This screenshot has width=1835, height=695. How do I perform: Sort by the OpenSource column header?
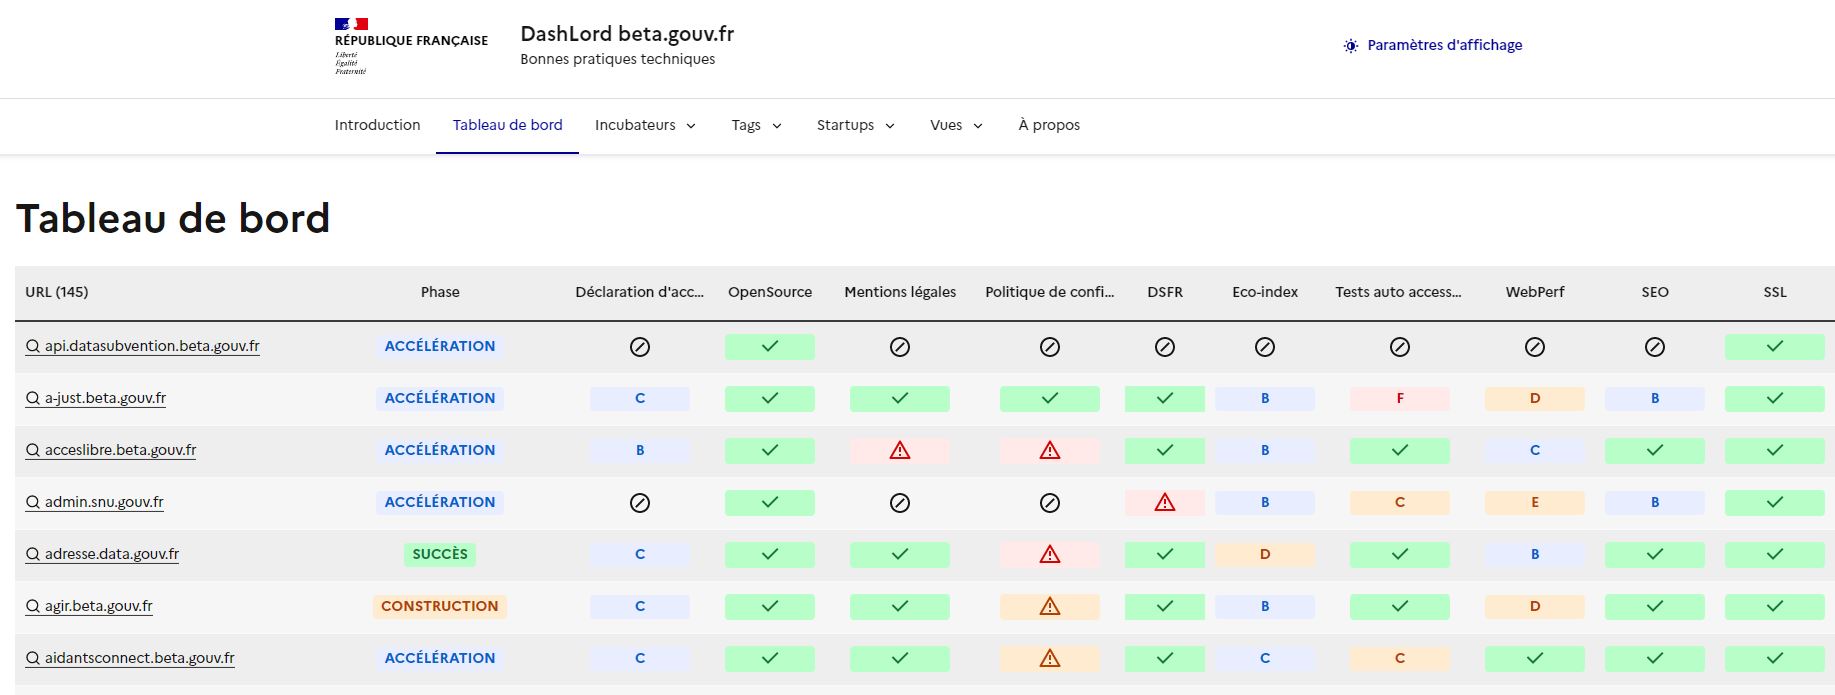tap(770, 292)
